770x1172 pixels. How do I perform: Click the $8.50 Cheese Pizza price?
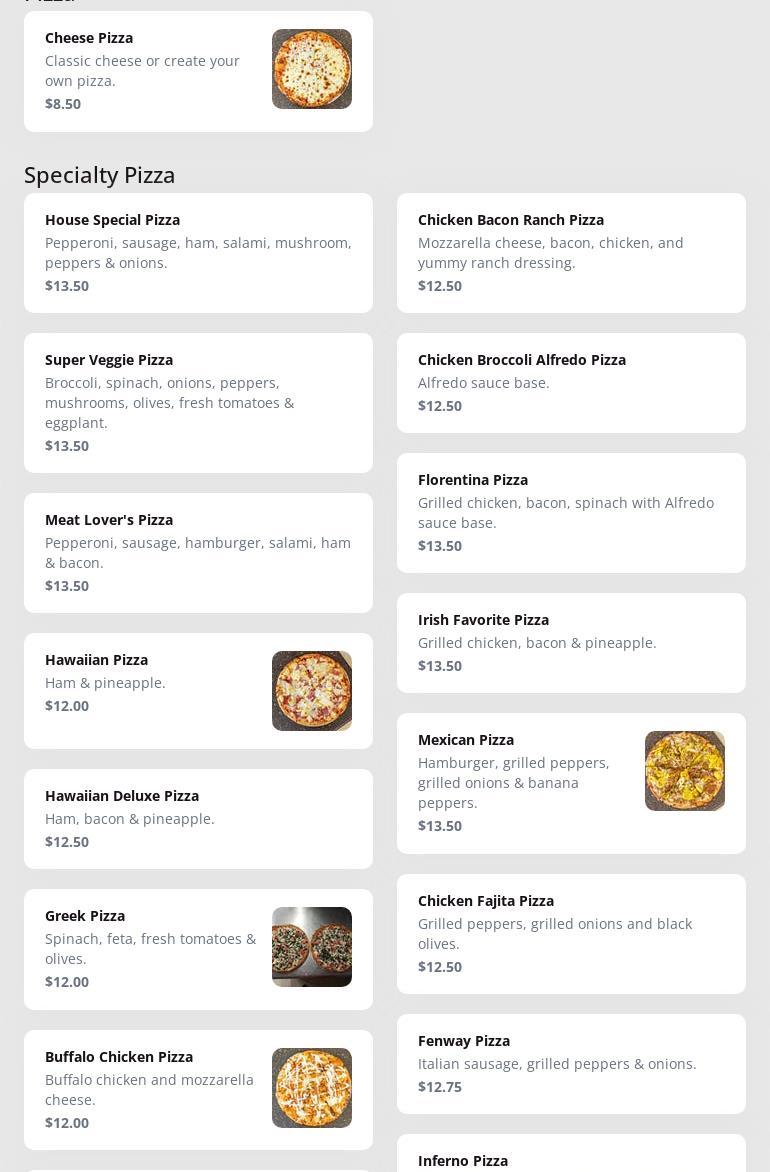[63, 104]
